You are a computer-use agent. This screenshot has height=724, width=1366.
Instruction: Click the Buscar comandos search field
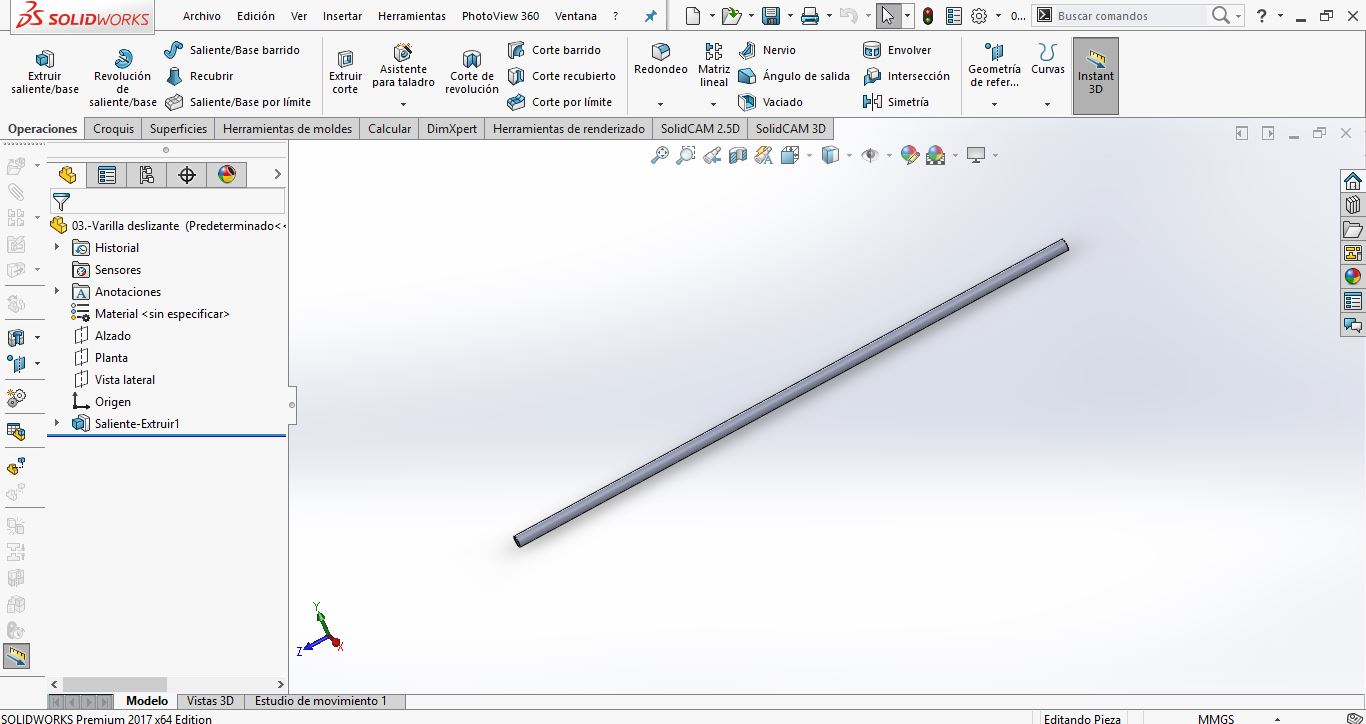(1130, 16)
